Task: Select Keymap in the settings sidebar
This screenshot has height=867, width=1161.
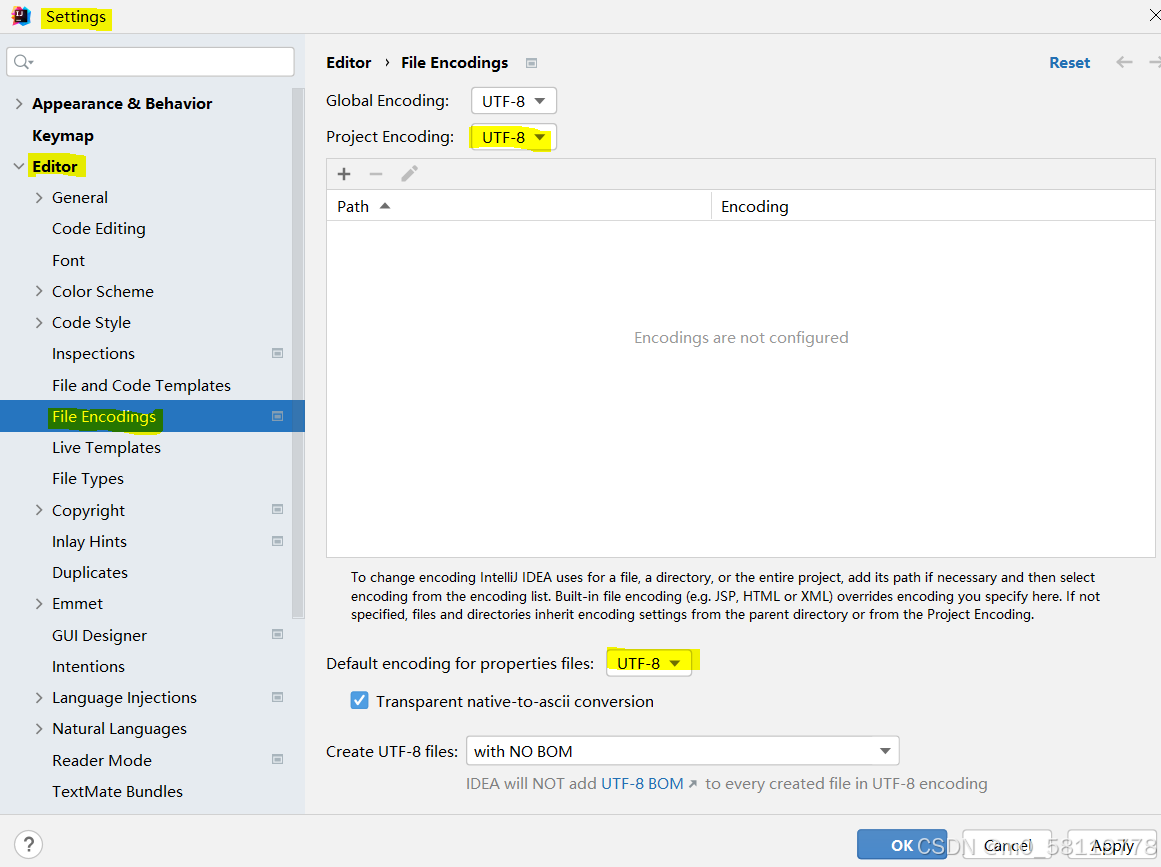Action: [63, 135]
